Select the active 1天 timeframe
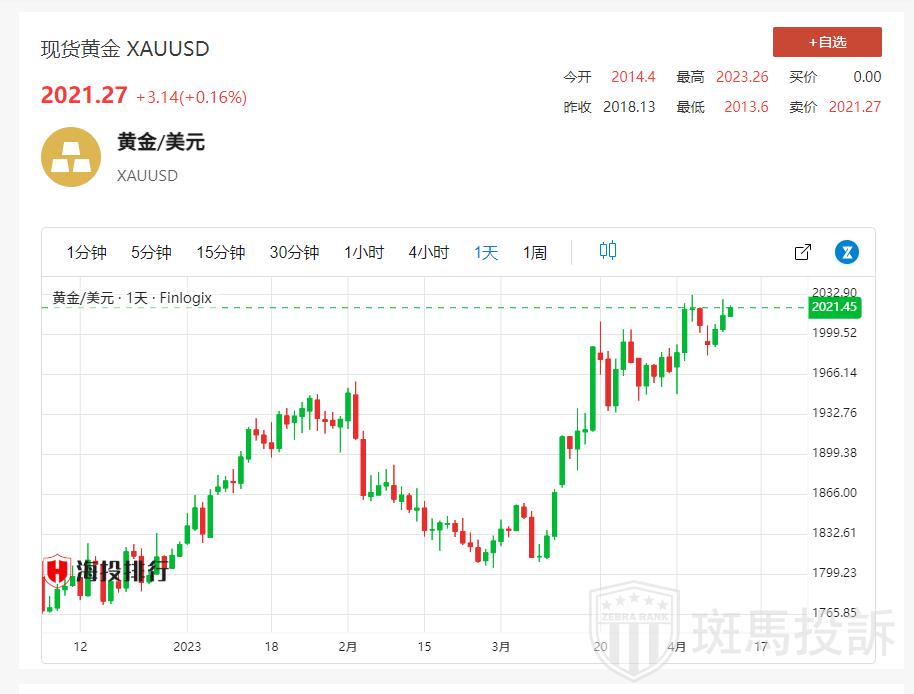914x694 pixels. (486, 252)
